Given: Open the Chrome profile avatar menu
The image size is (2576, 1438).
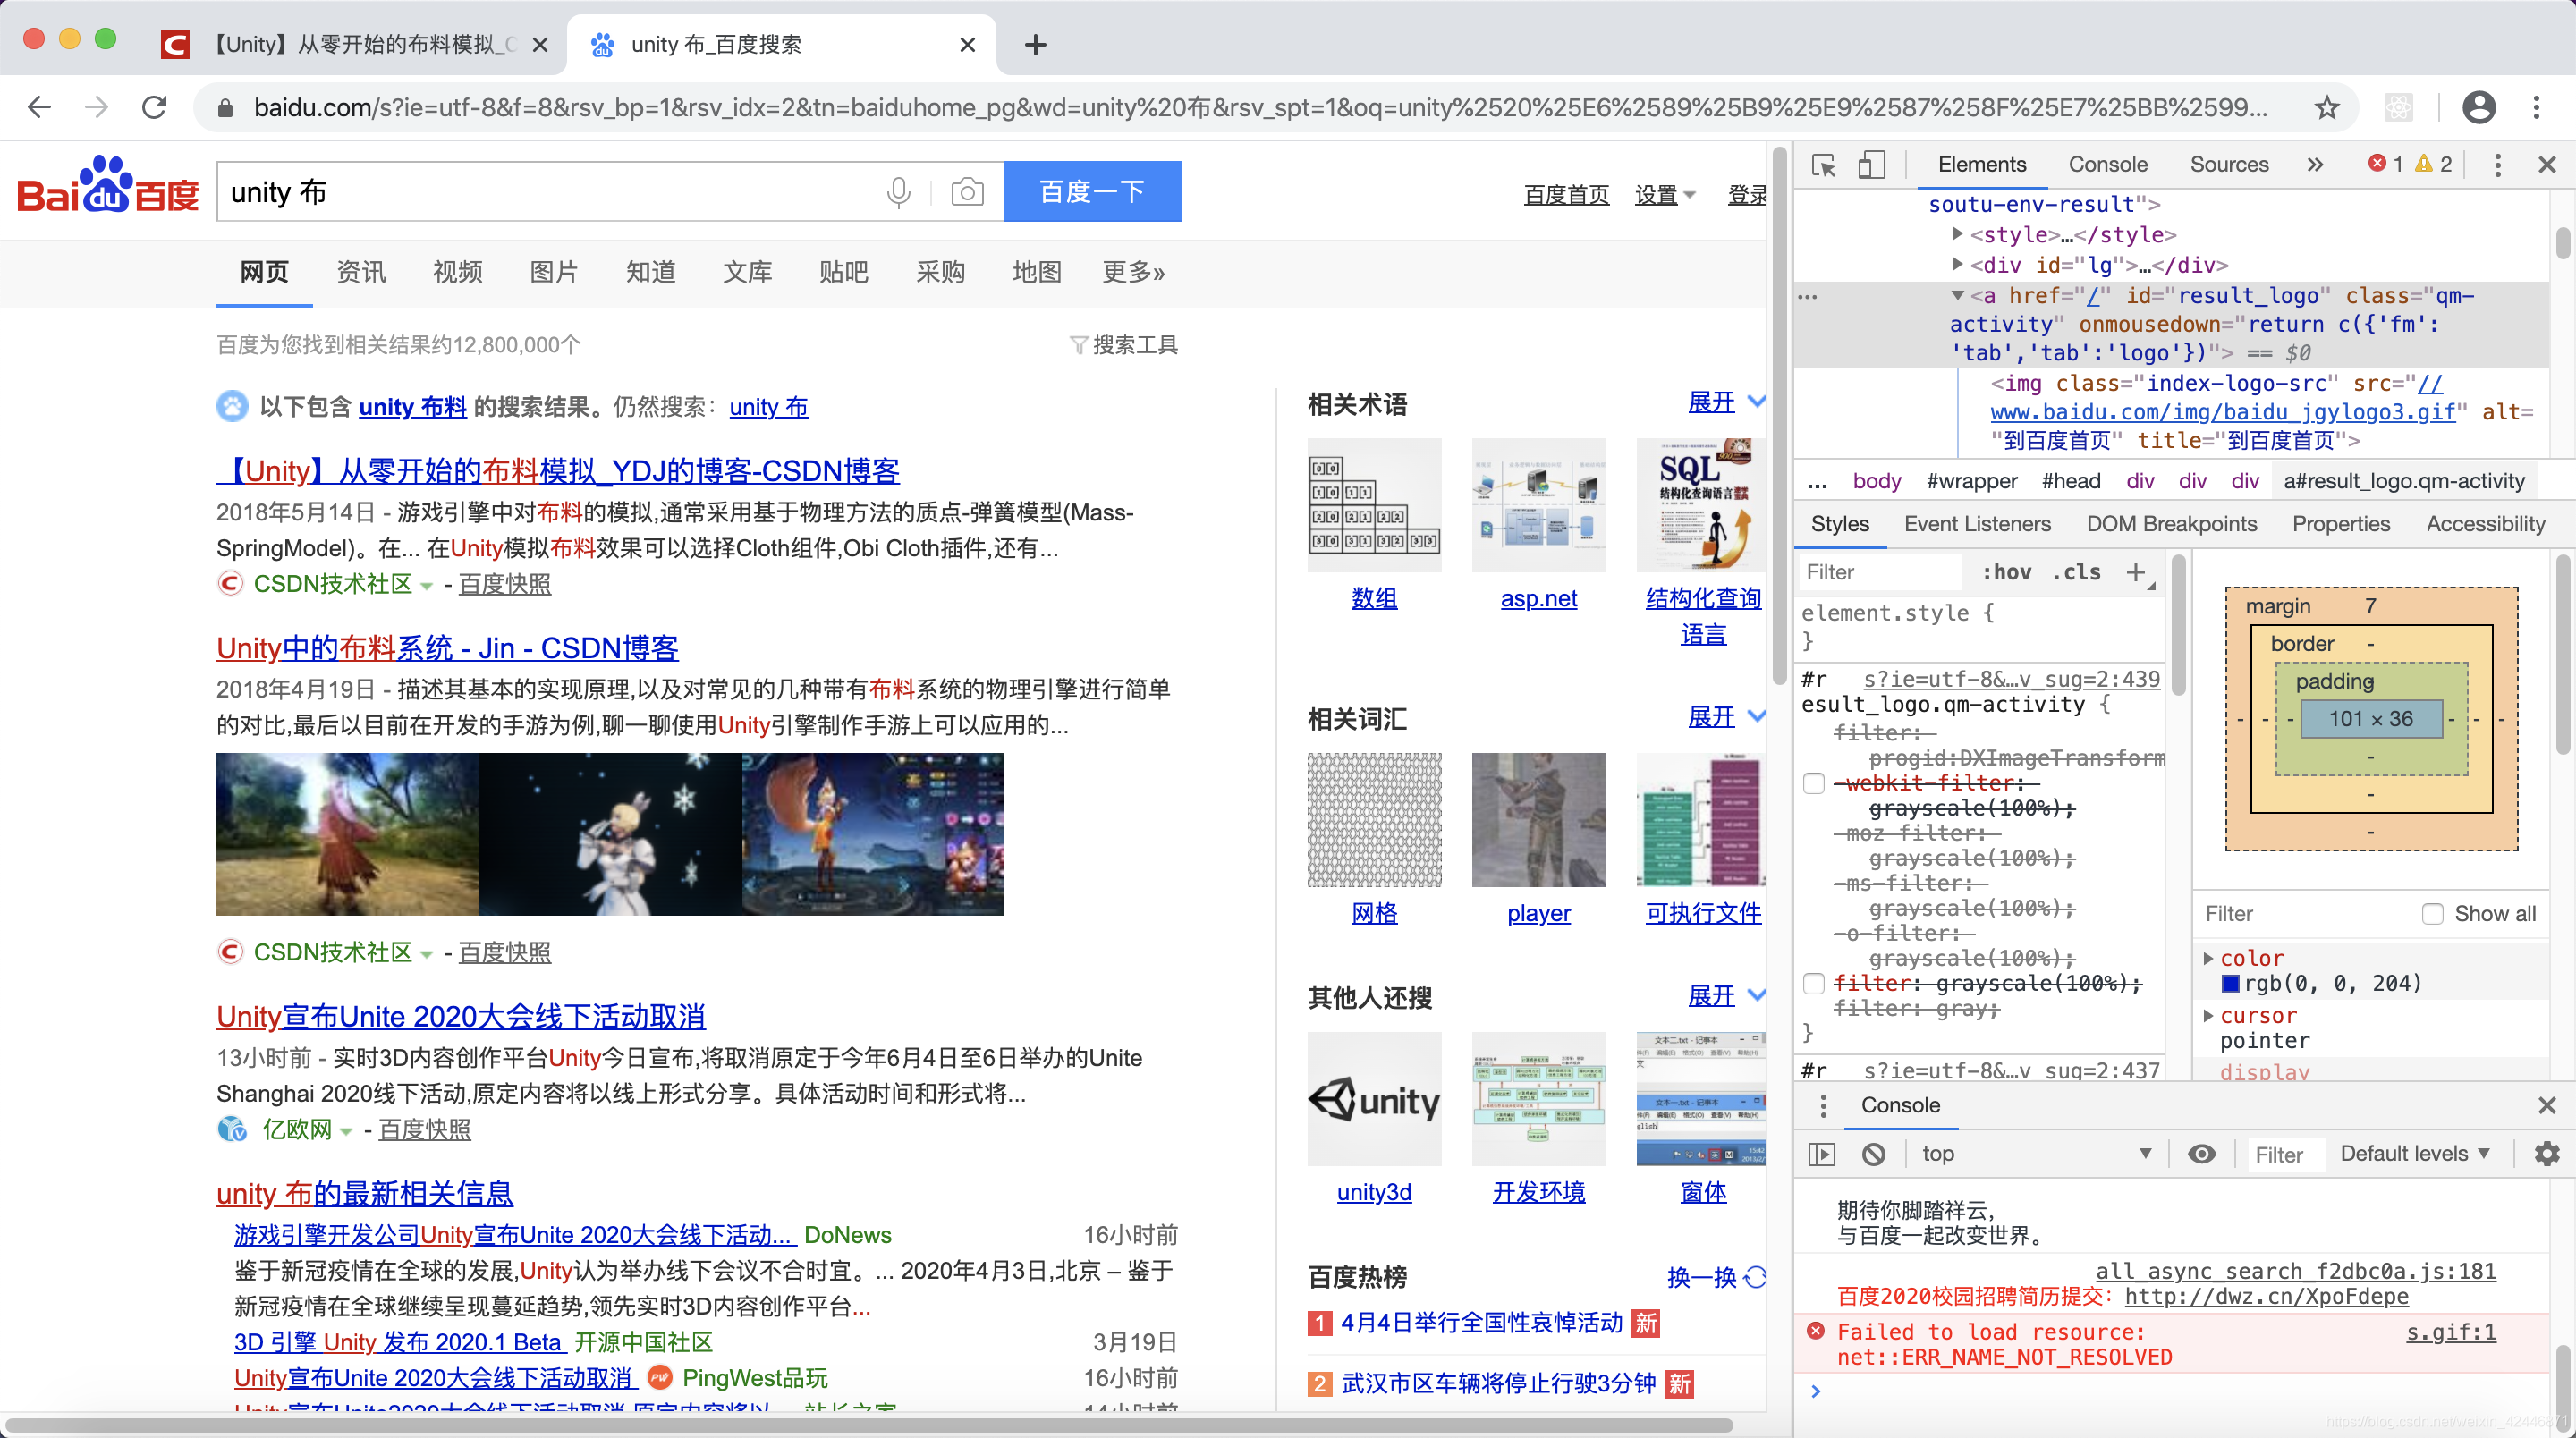Looking at the screenshot, I should (2478, 107).
